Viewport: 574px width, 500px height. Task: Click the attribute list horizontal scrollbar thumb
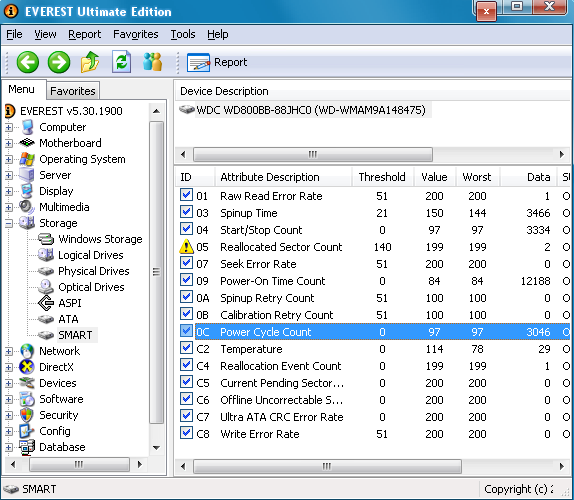click(327, 466)
